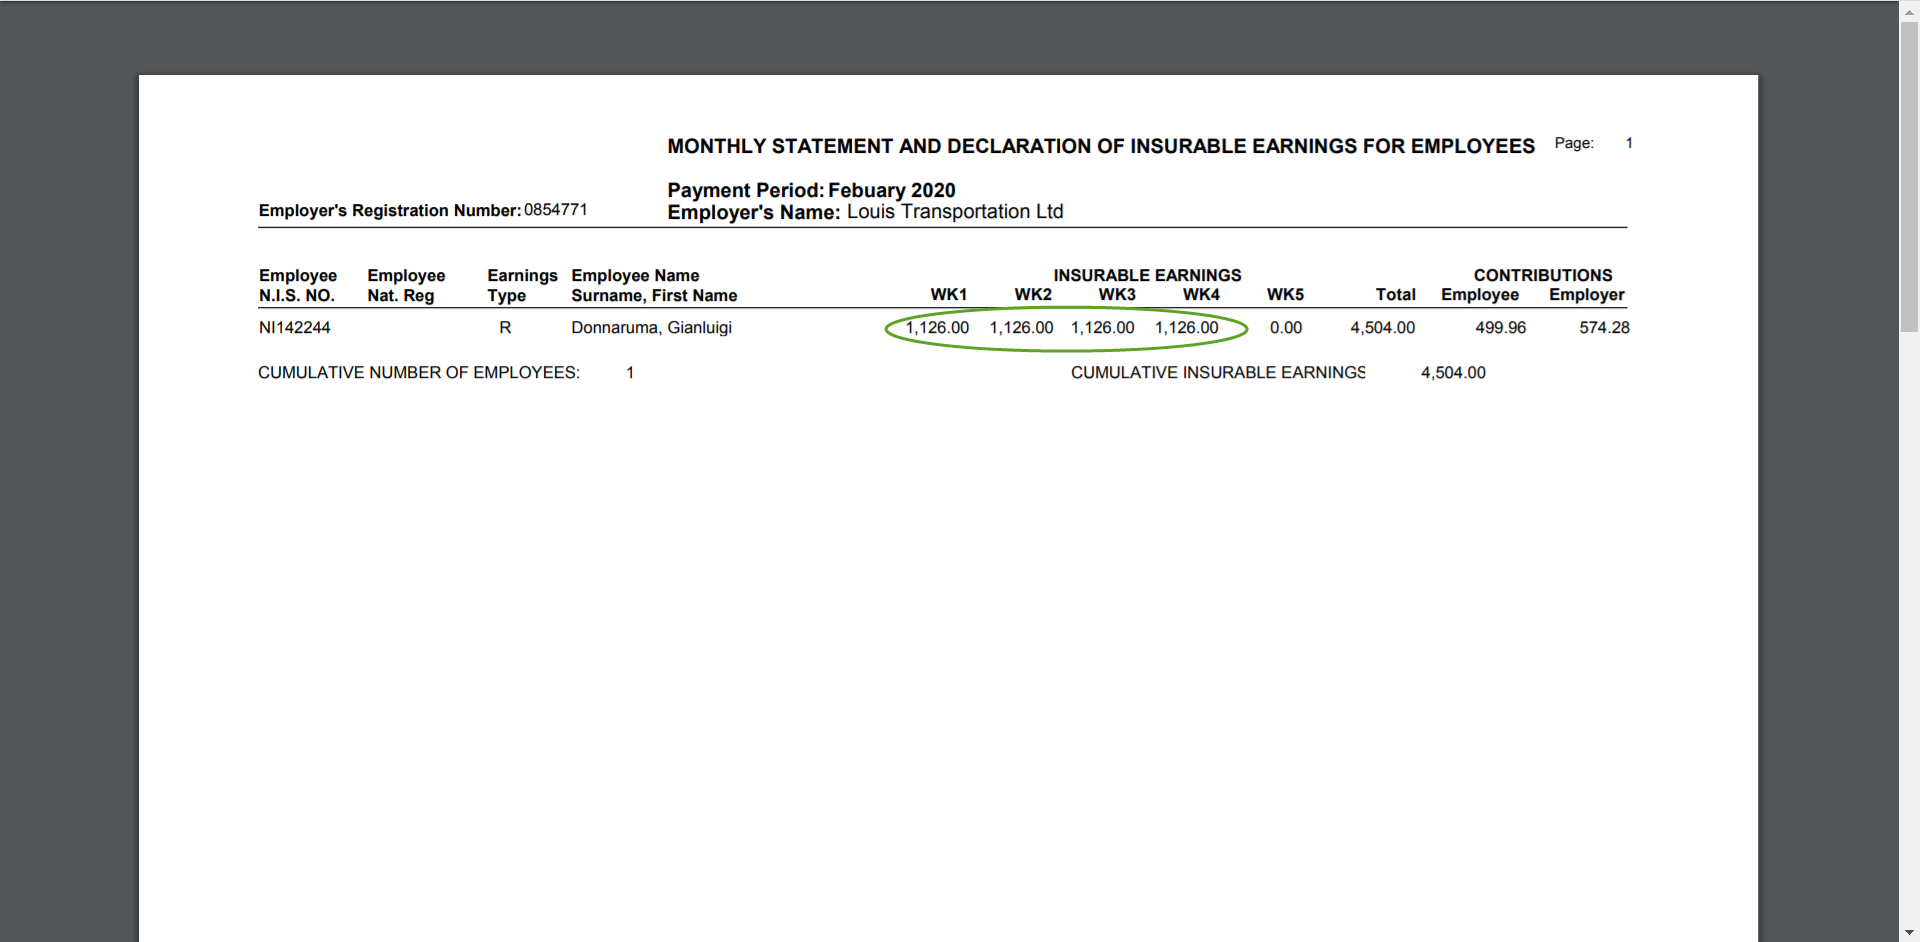Click earnings type value 'R'
This screenshot has width=1920, height=942.
coord(505,327)
